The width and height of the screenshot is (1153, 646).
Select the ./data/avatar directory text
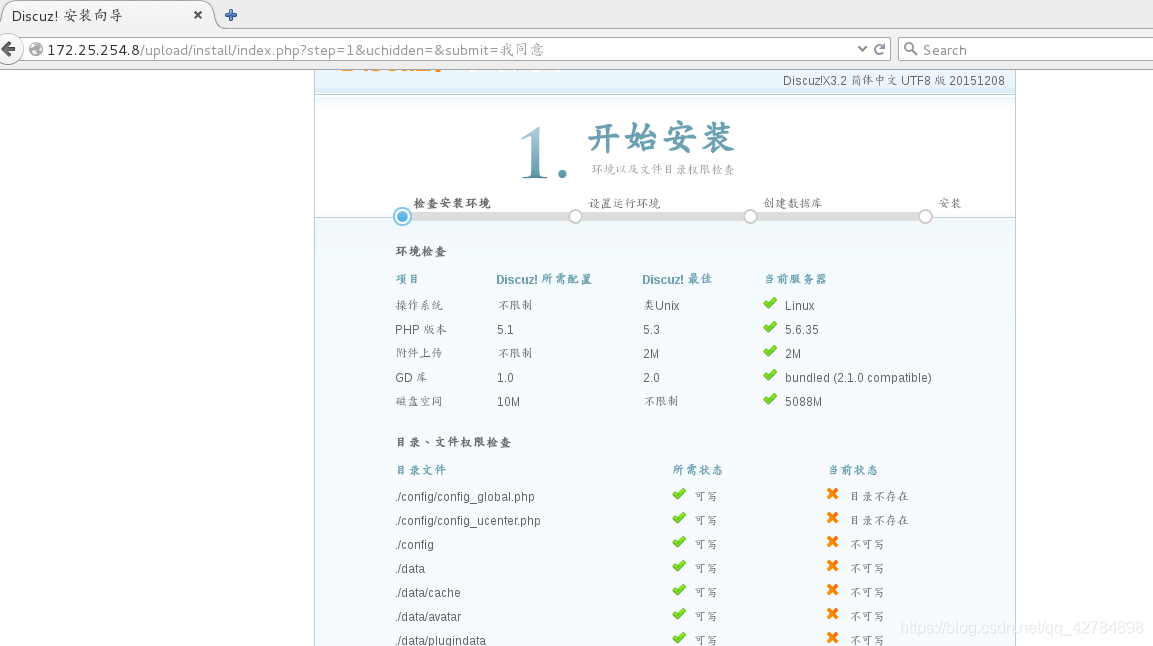click(429, 617)
